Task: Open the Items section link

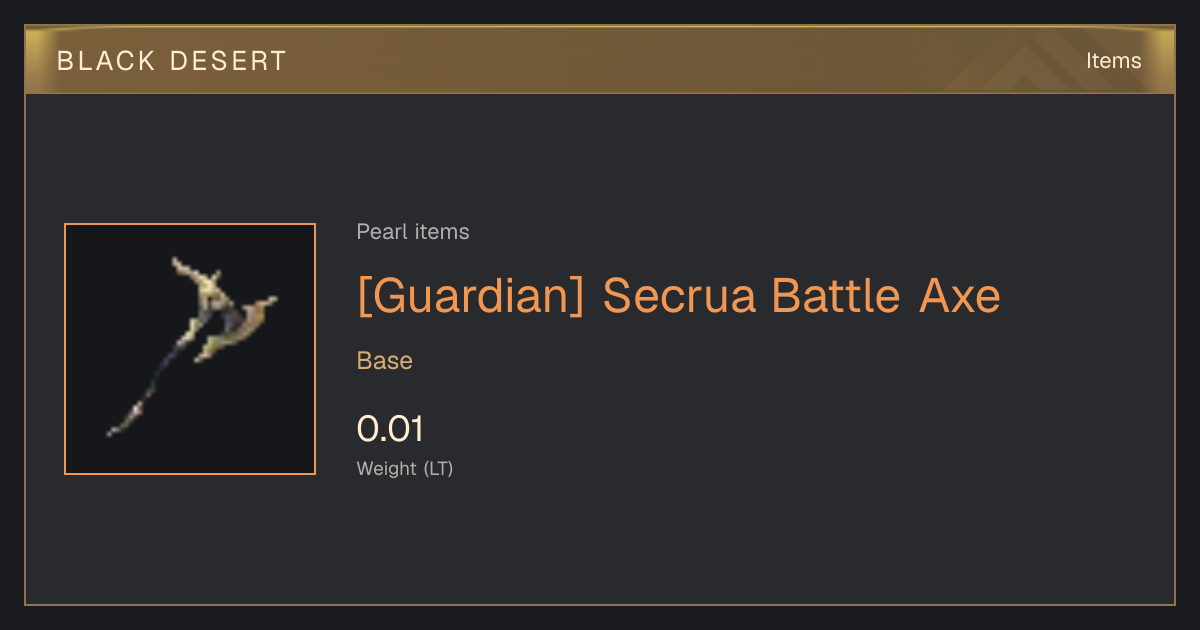Action: (1113, 61)
